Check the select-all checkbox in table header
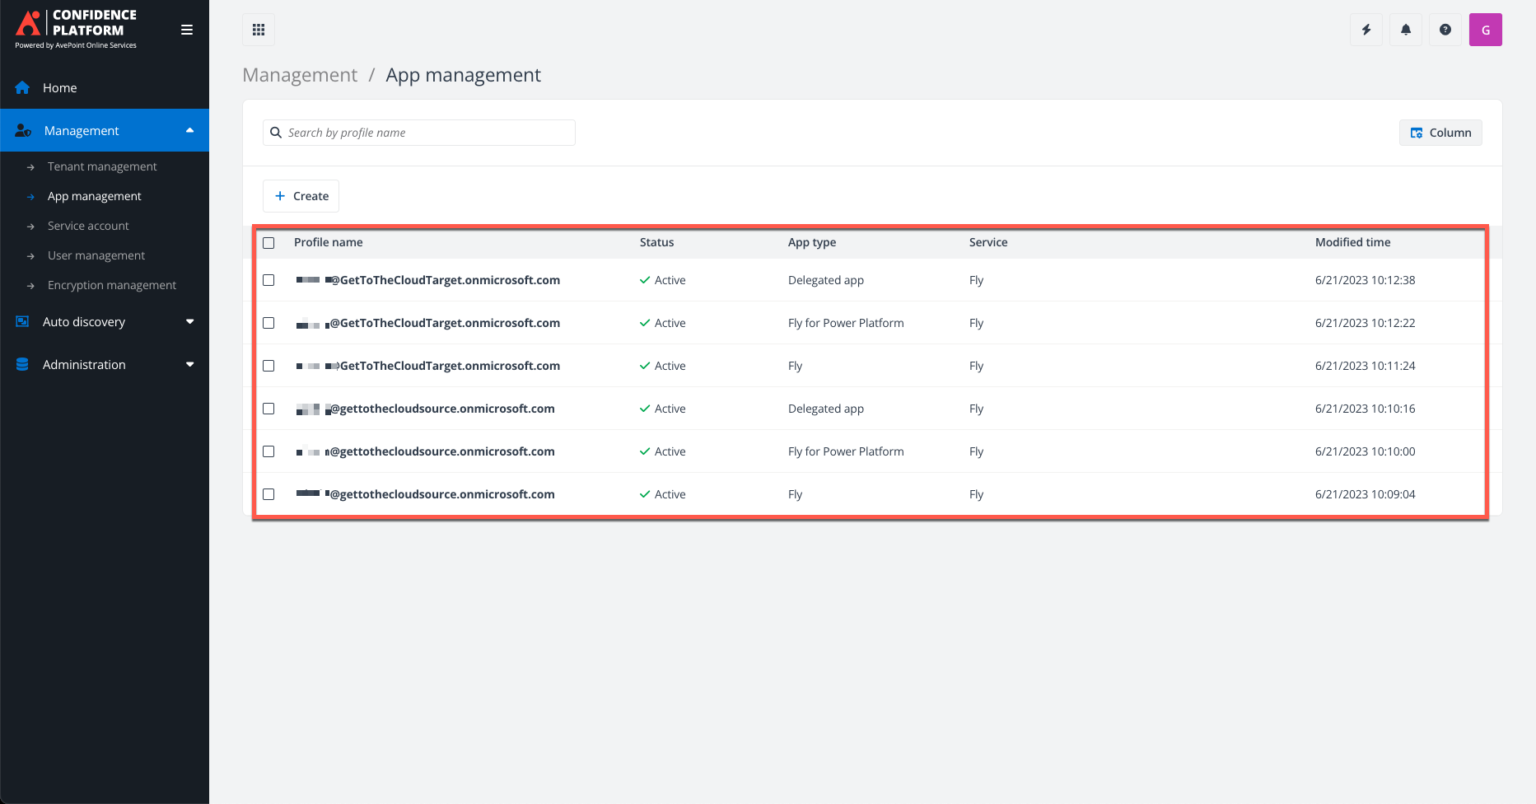This screenshot has height=804, width=1536. click(x=268, y=242)
